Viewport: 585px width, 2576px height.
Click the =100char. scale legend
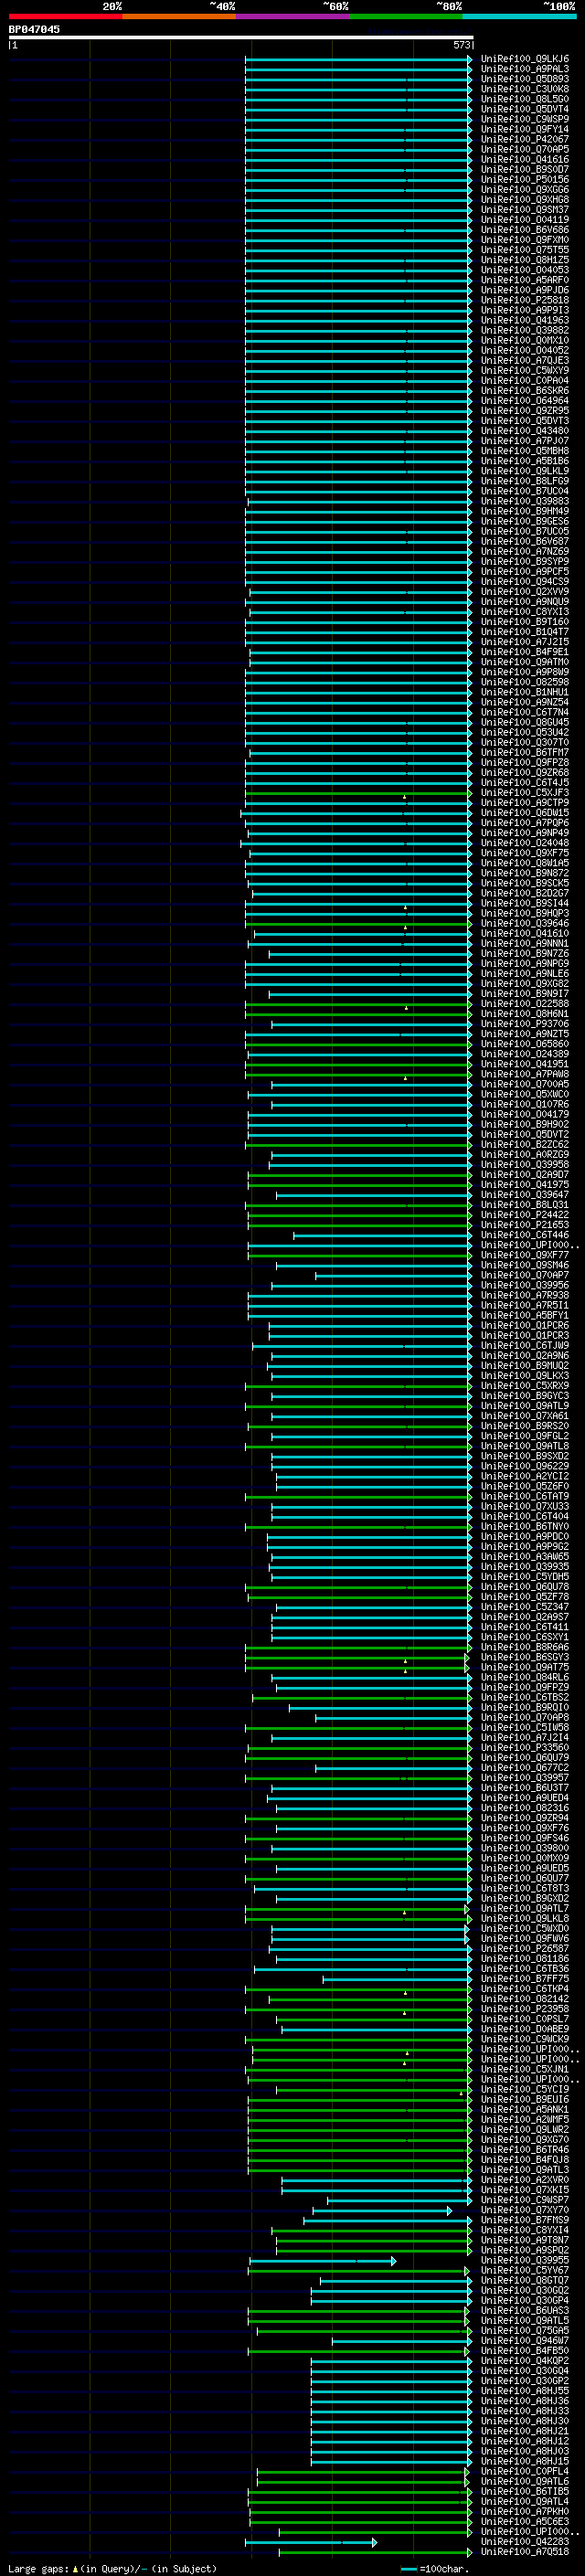coord(435,2568)
